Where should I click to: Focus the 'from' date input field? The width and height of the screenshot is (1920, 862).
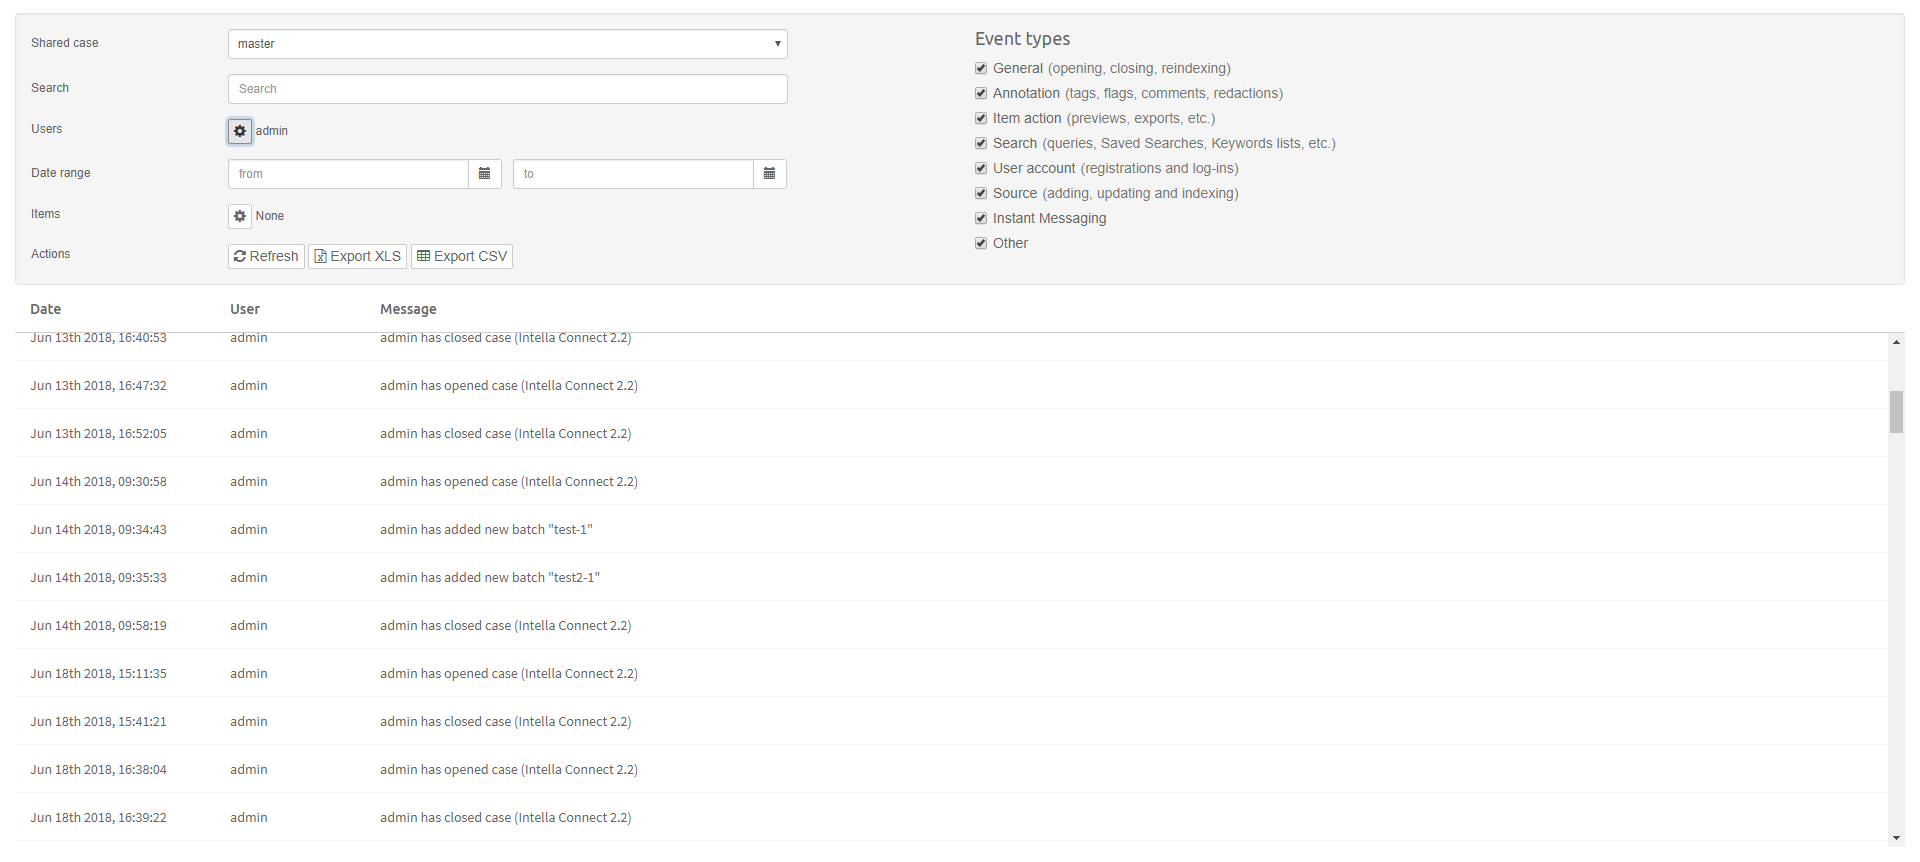click(x=348, y=174)
